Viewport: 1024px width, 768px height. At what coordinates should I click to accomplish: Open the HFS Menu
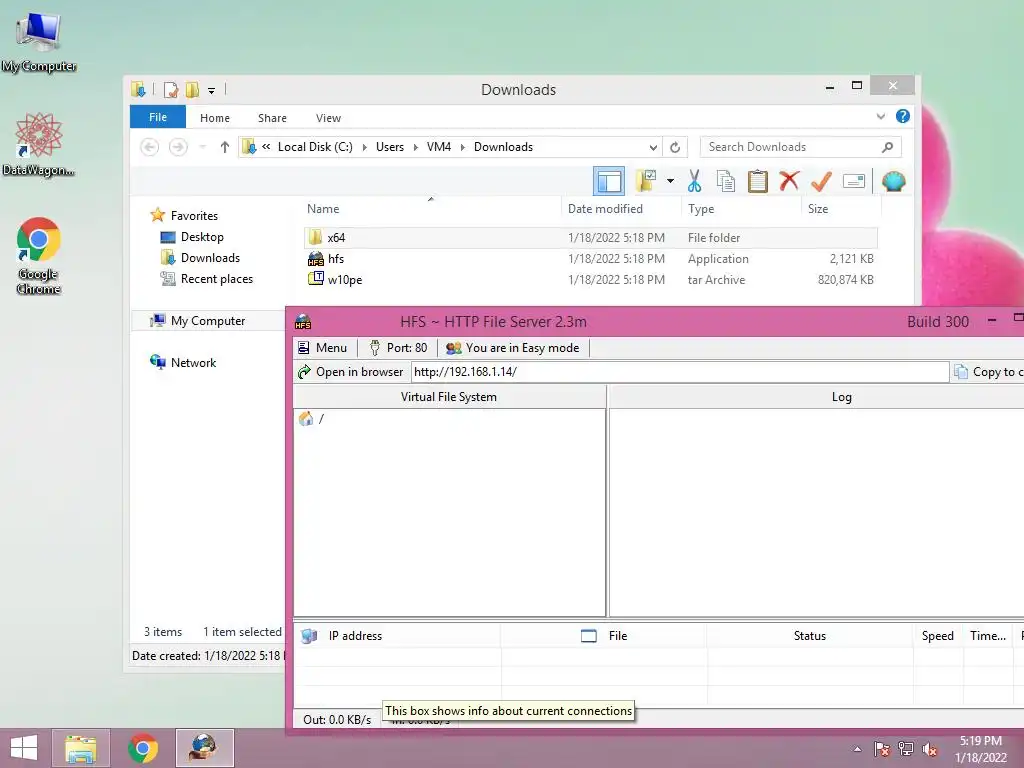click(x=322, y=348)
